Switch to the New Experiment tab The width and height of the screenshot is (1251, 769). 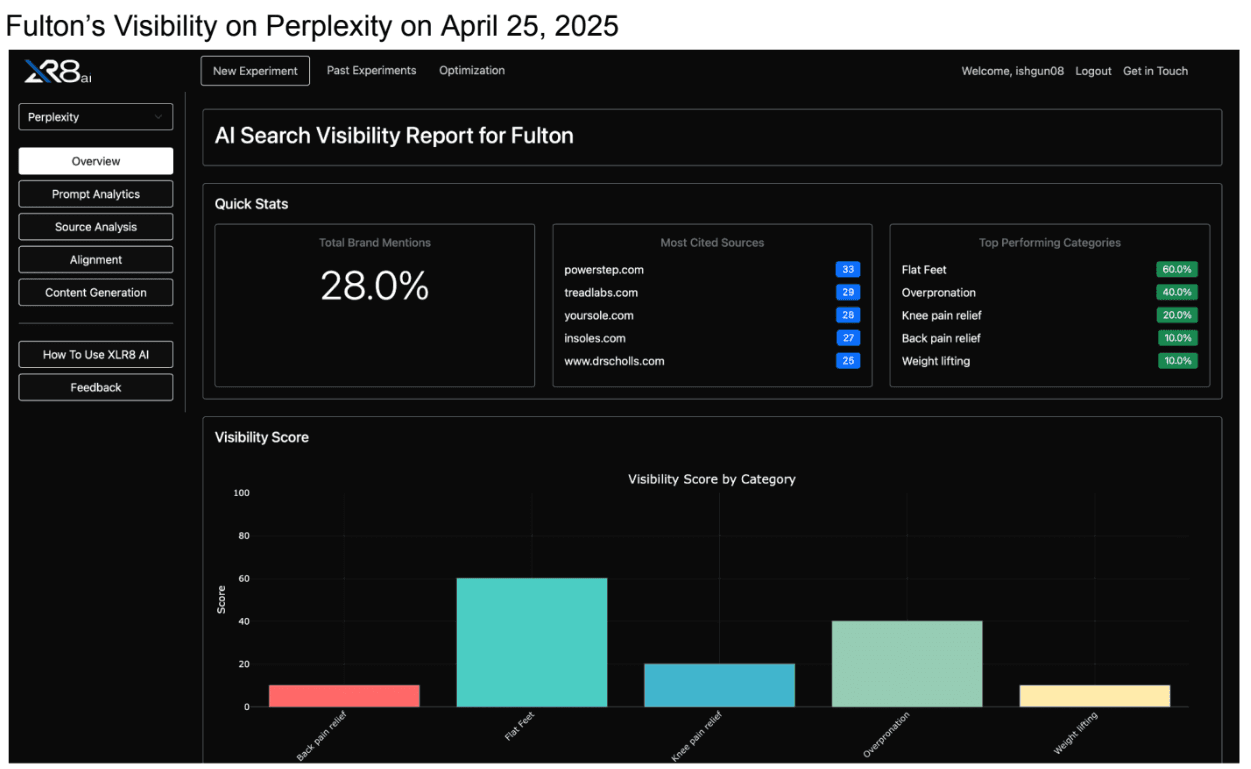pyautogui.click(x=255, y=71)
